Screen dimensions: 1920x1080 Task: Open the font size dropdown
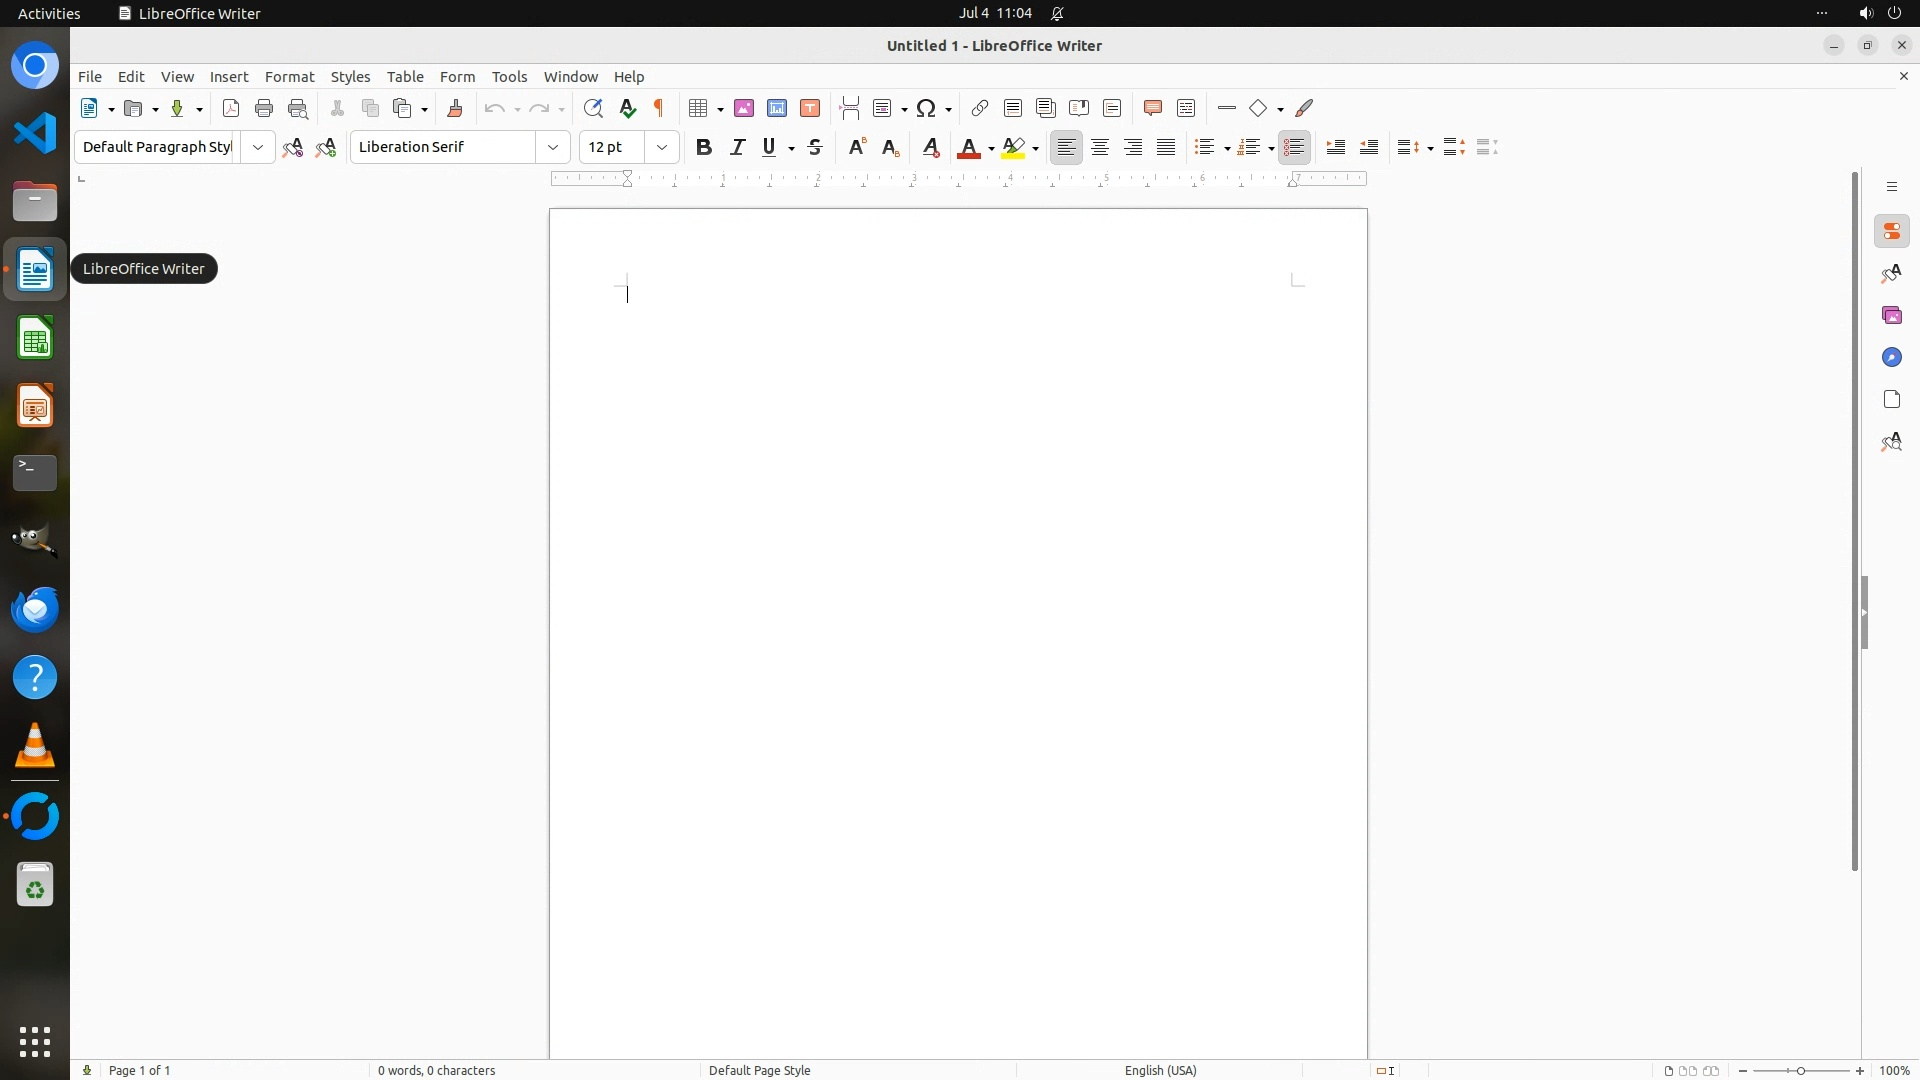click(x=662, y=147)
